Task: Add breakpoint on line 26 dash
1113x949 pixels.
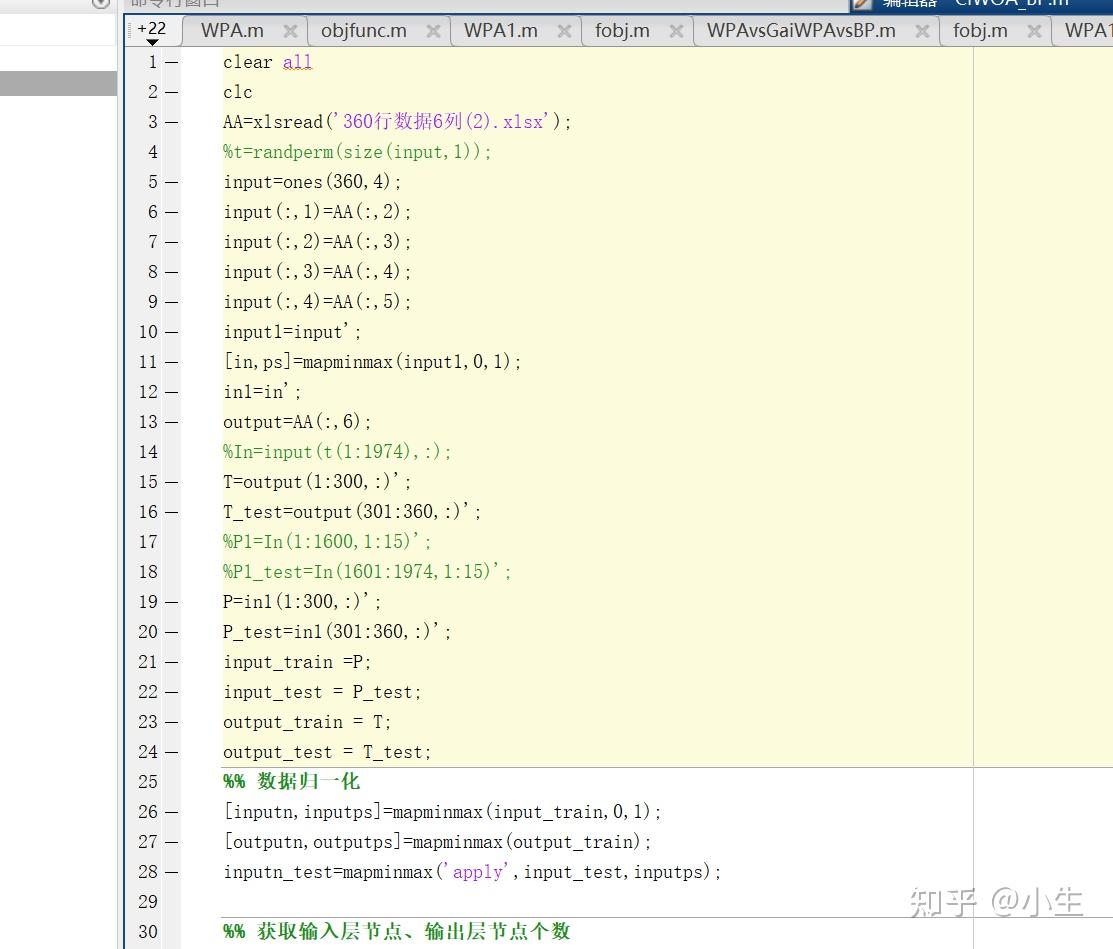Action: coord(171,812)
